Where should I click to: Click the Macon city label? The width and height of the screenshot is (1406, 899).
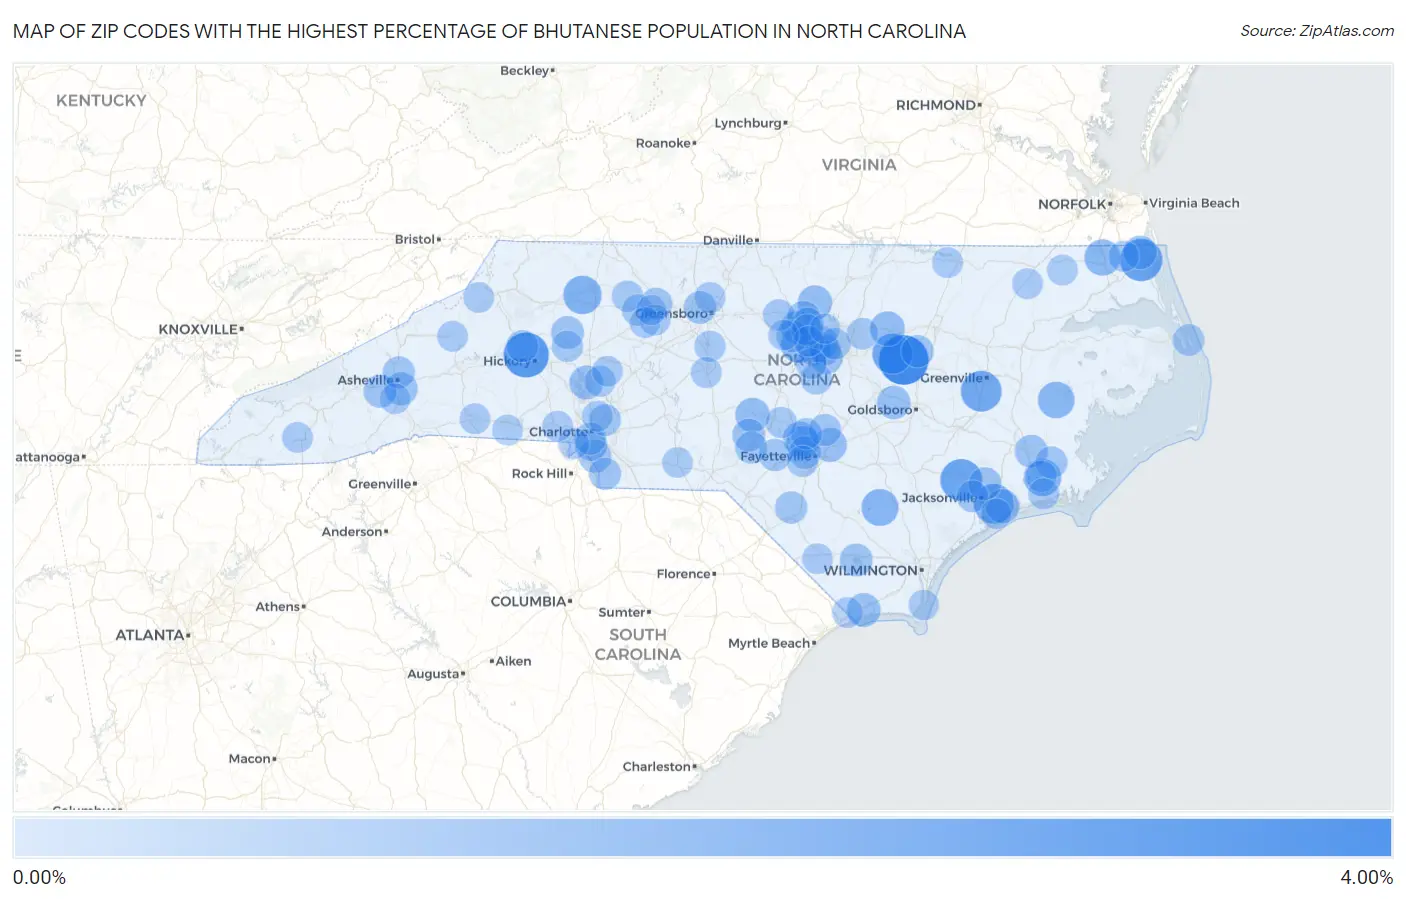[250, 759]
